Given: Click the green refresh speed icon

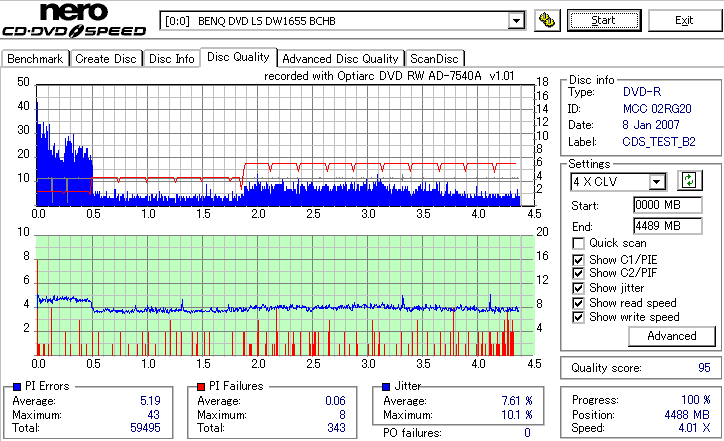Looking at the screenshot, I should (x=689, y=181).
